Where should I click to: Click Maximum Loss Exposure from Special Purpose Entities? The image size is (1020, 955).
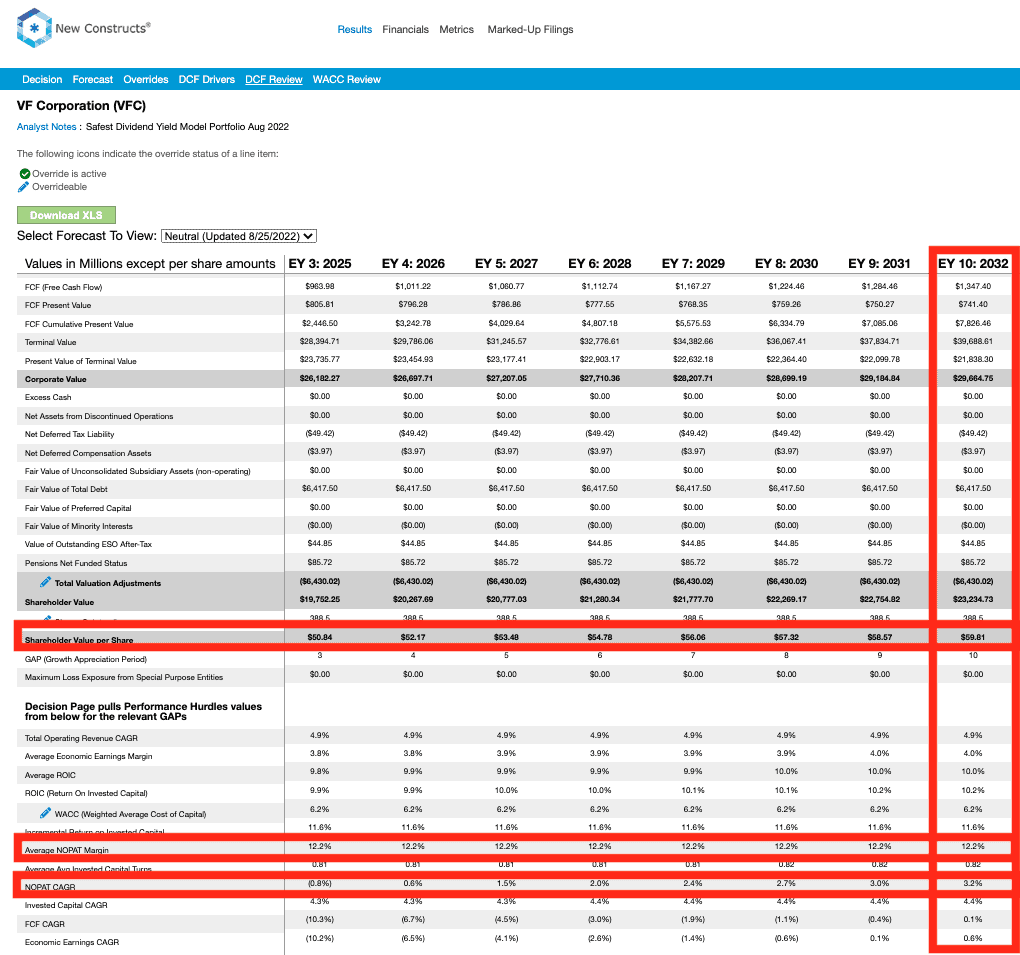pyautogui.click(x=124, y=677)
